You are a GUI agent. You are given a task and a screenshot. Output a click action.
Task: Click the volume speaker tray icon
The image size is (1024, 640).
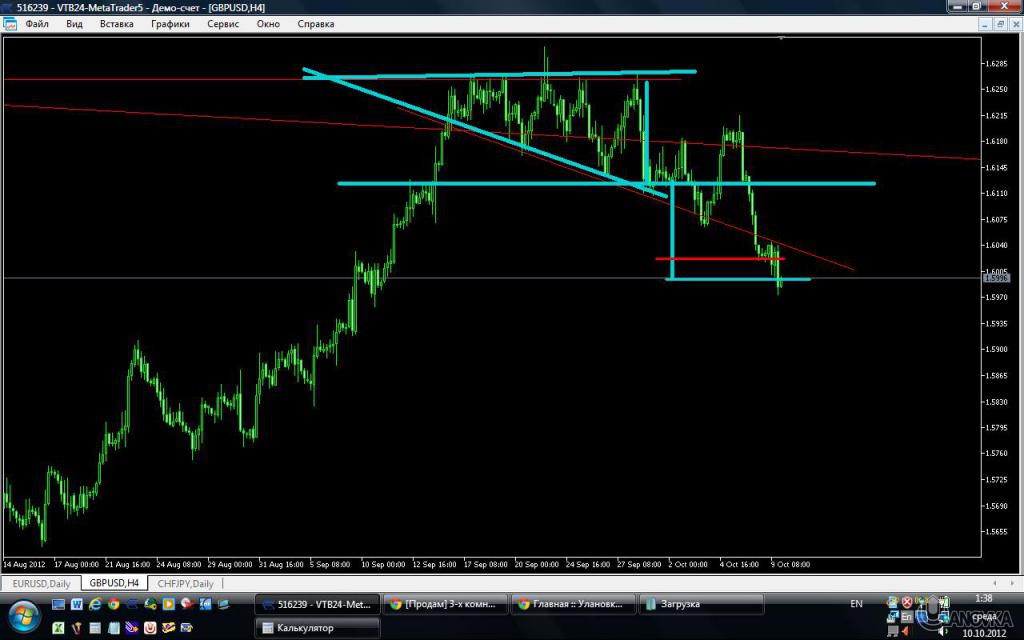coord(942,631)
